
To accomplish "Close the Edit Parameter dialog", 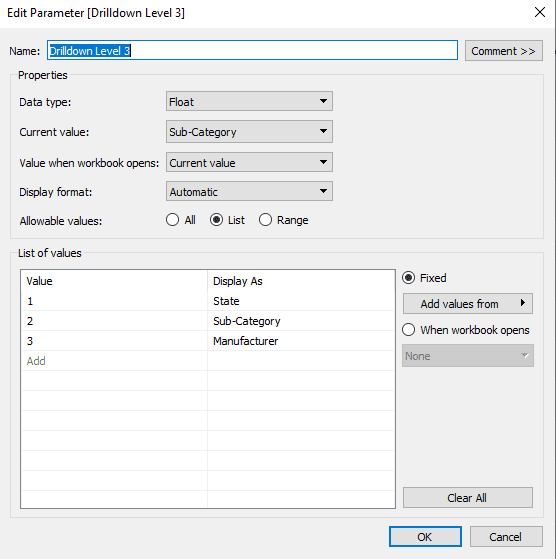I will [x=540, y=12].
